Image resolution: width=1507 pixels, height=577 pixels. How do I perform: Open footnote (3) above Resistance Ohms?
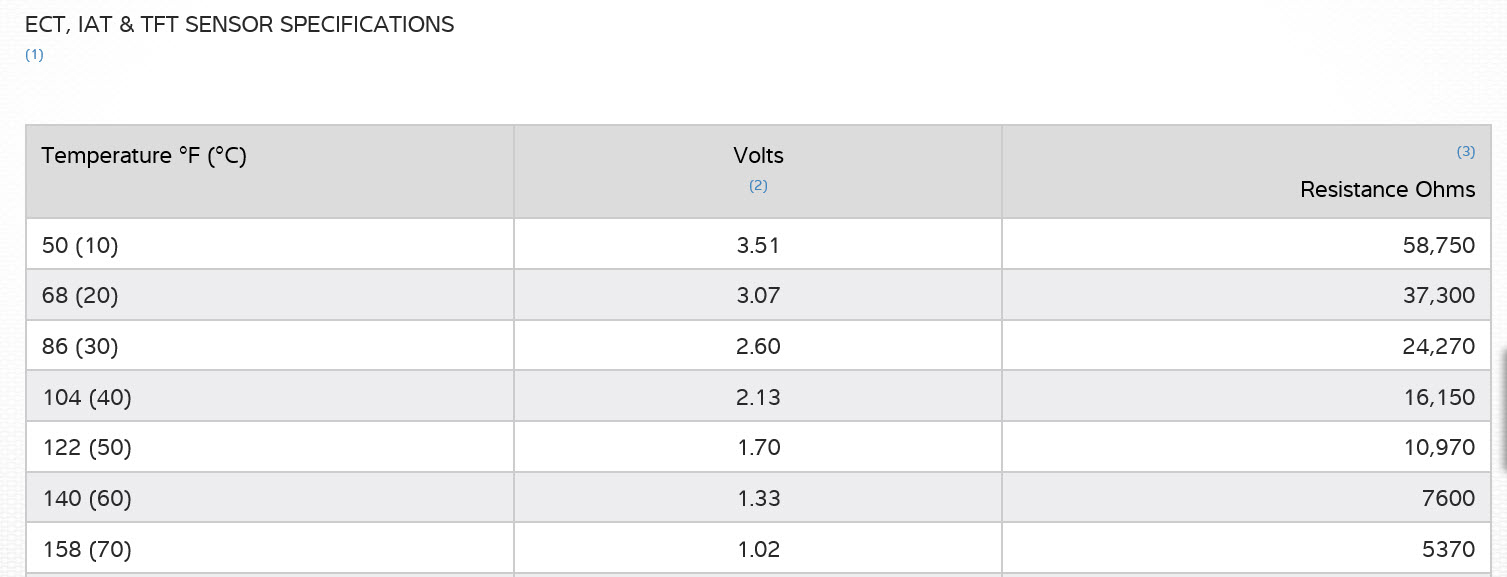point(1465,152)
